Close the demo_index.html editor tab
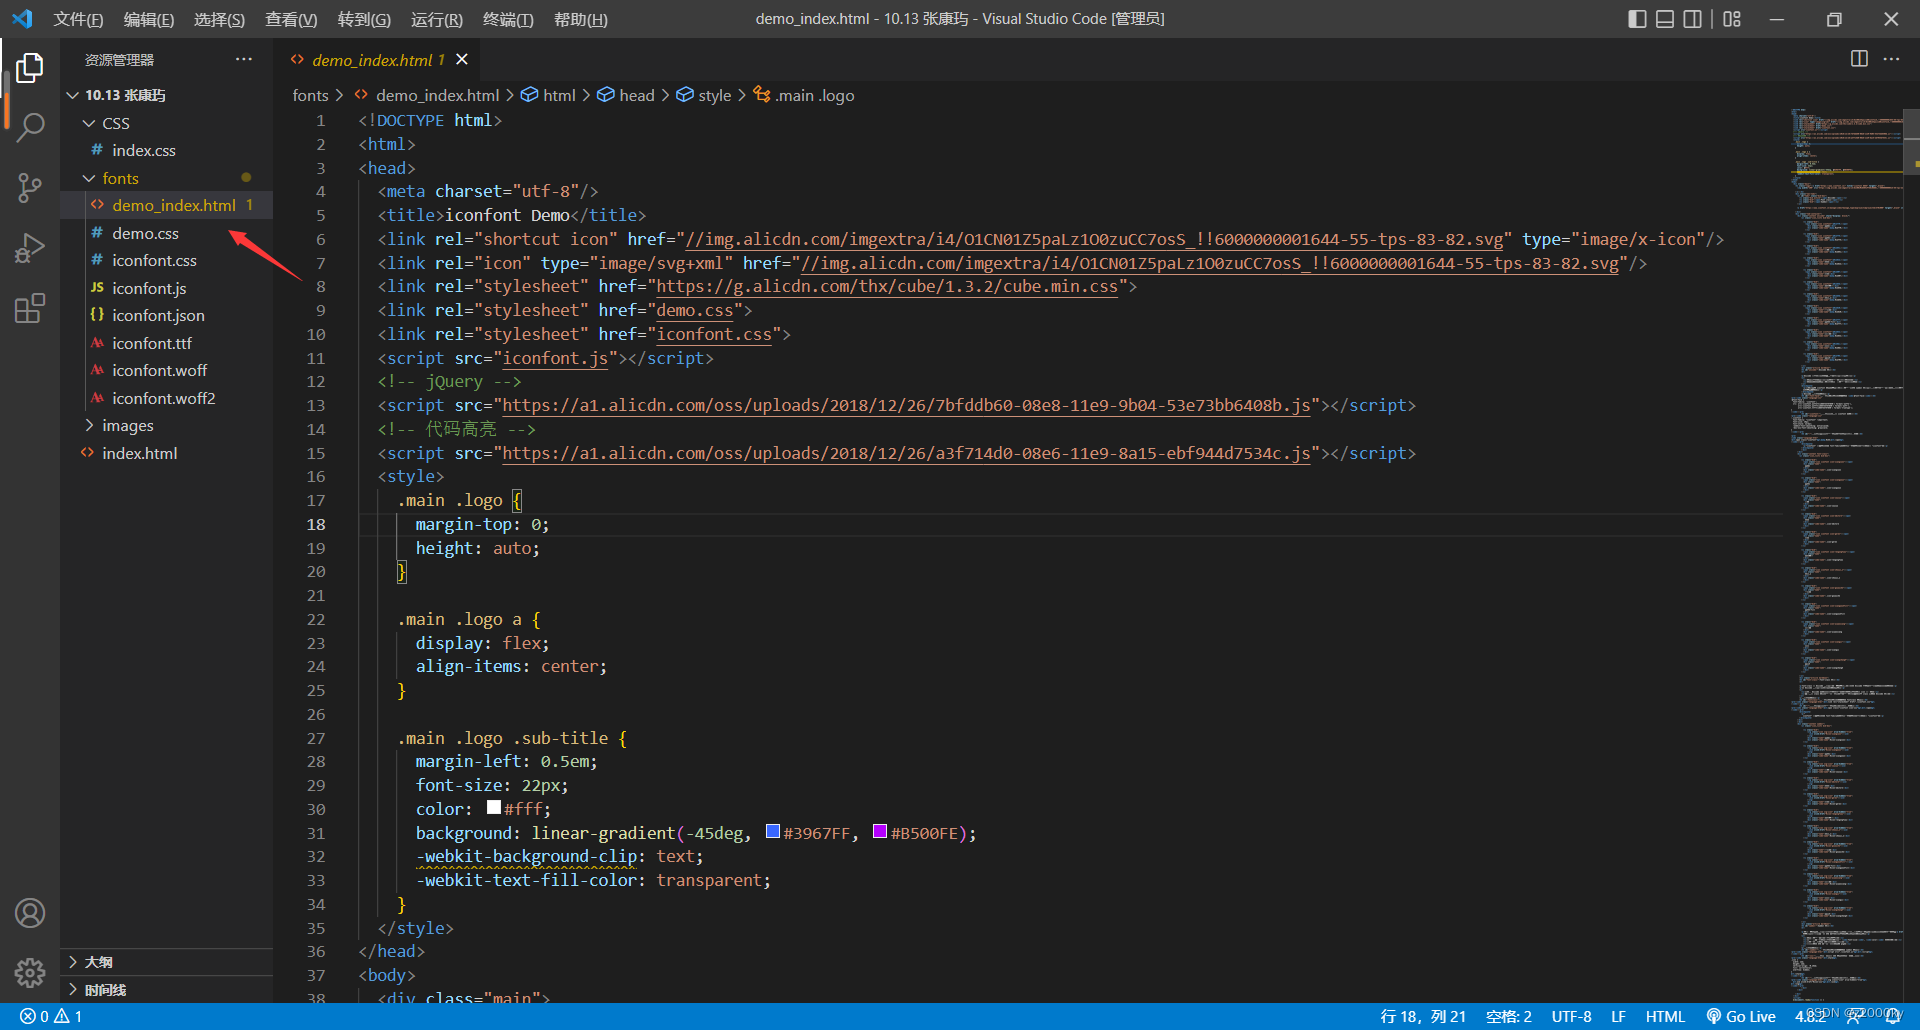 pyautogui.click(x=462, y=59)
